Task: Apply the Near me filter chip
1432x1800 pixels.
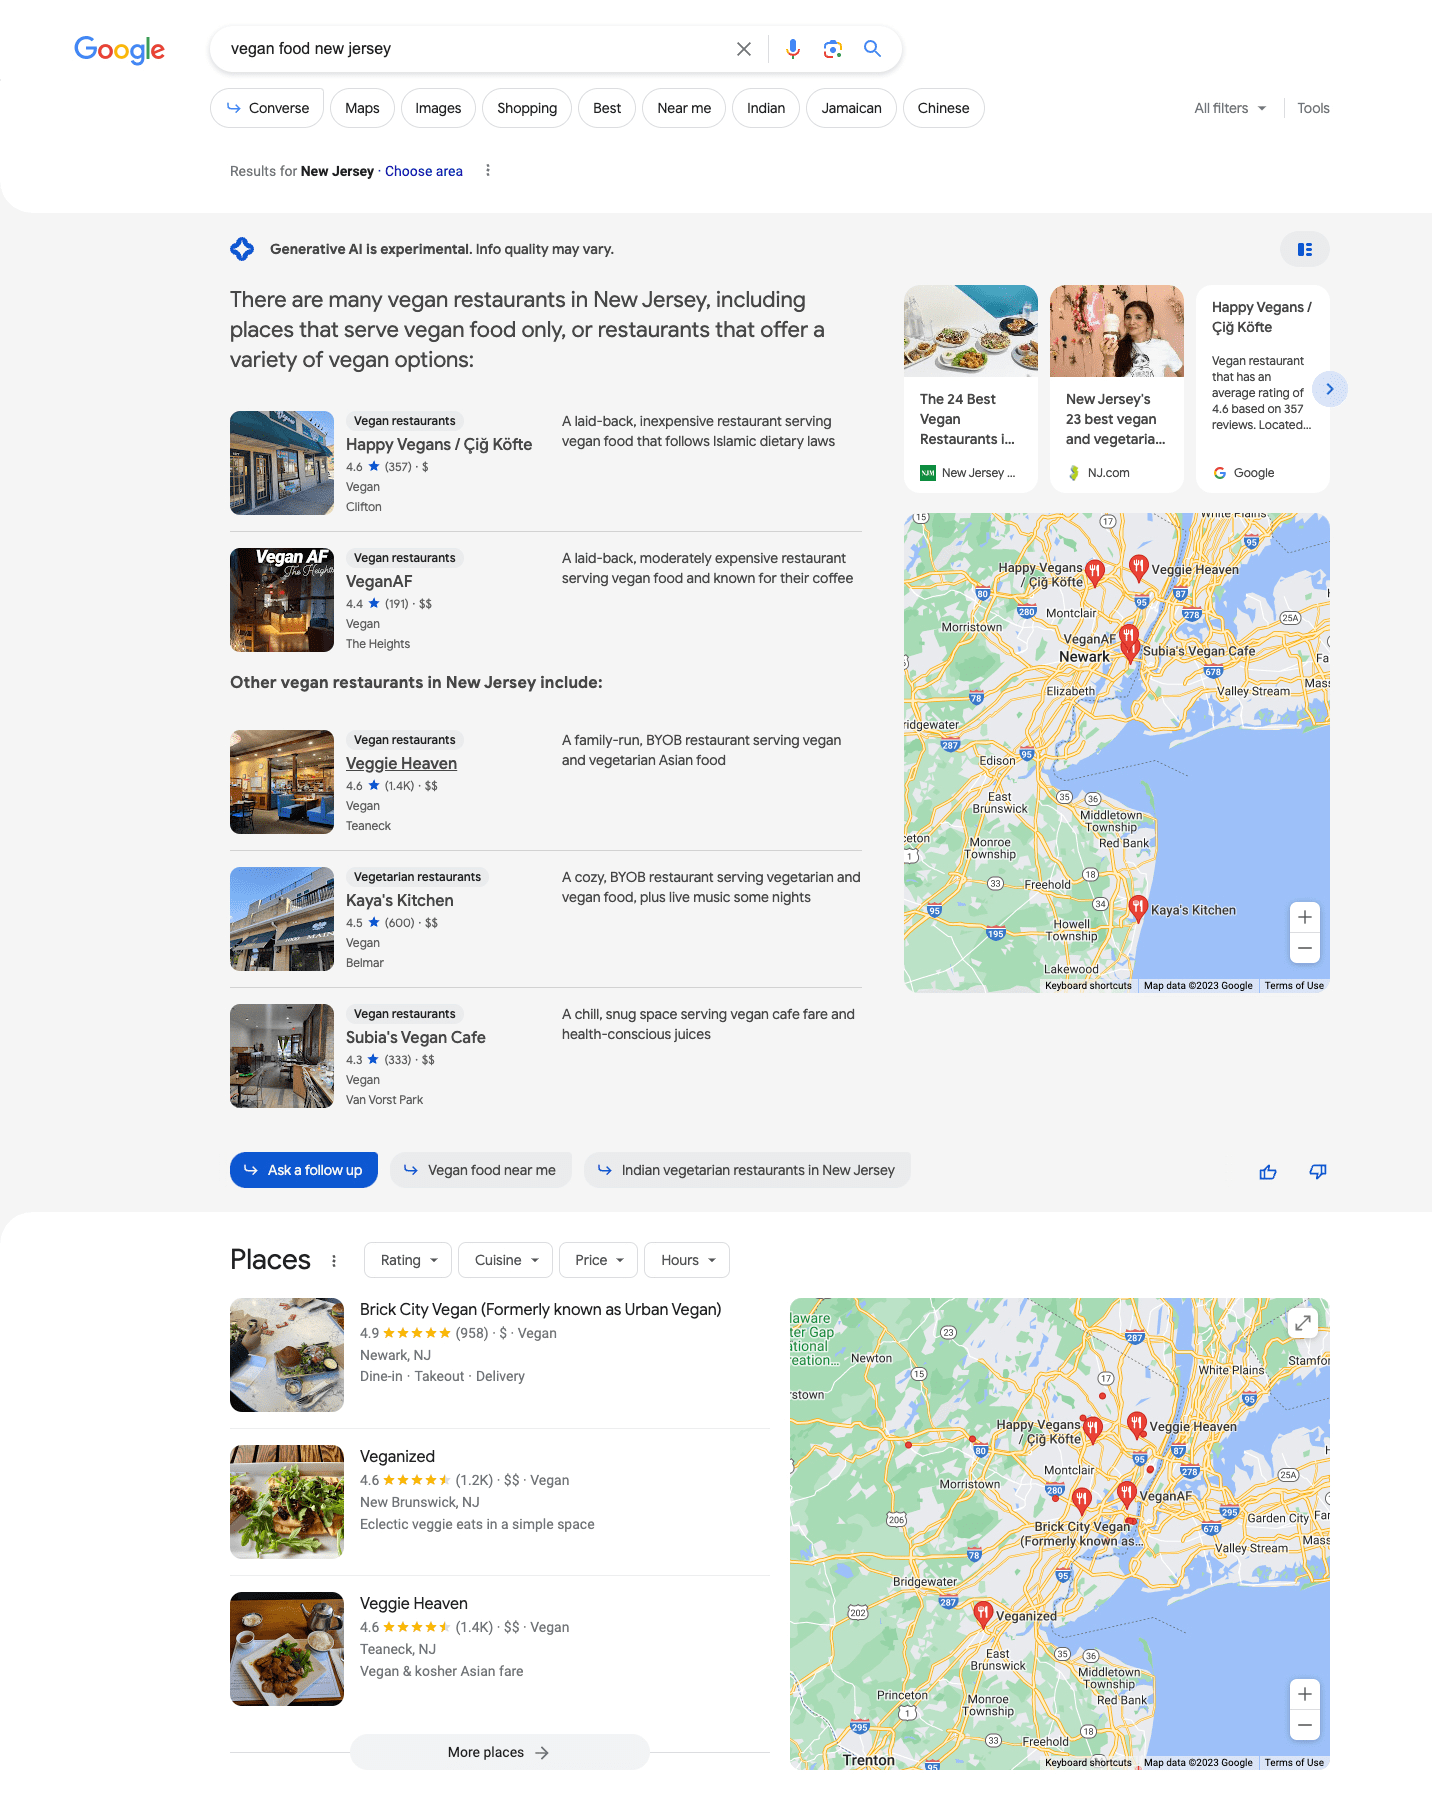Action: point(684,108)
